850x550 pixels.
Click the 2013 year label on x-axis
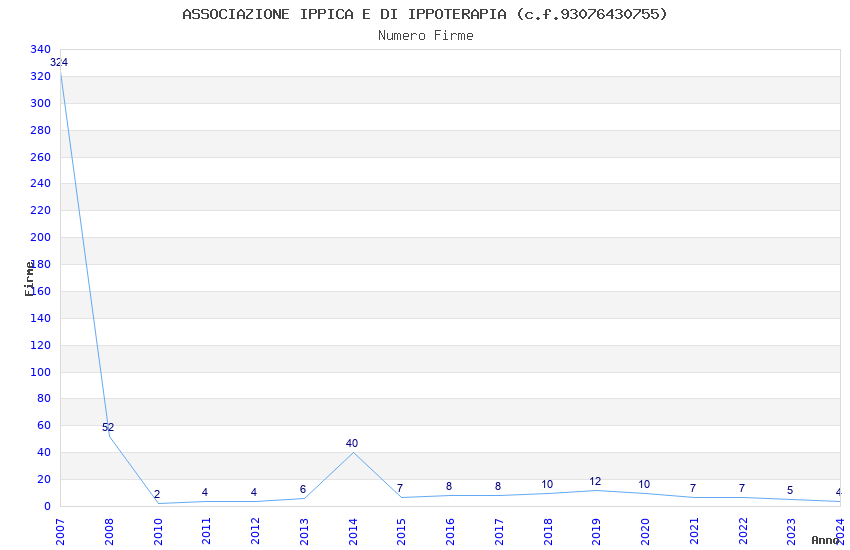click(304, 531)
